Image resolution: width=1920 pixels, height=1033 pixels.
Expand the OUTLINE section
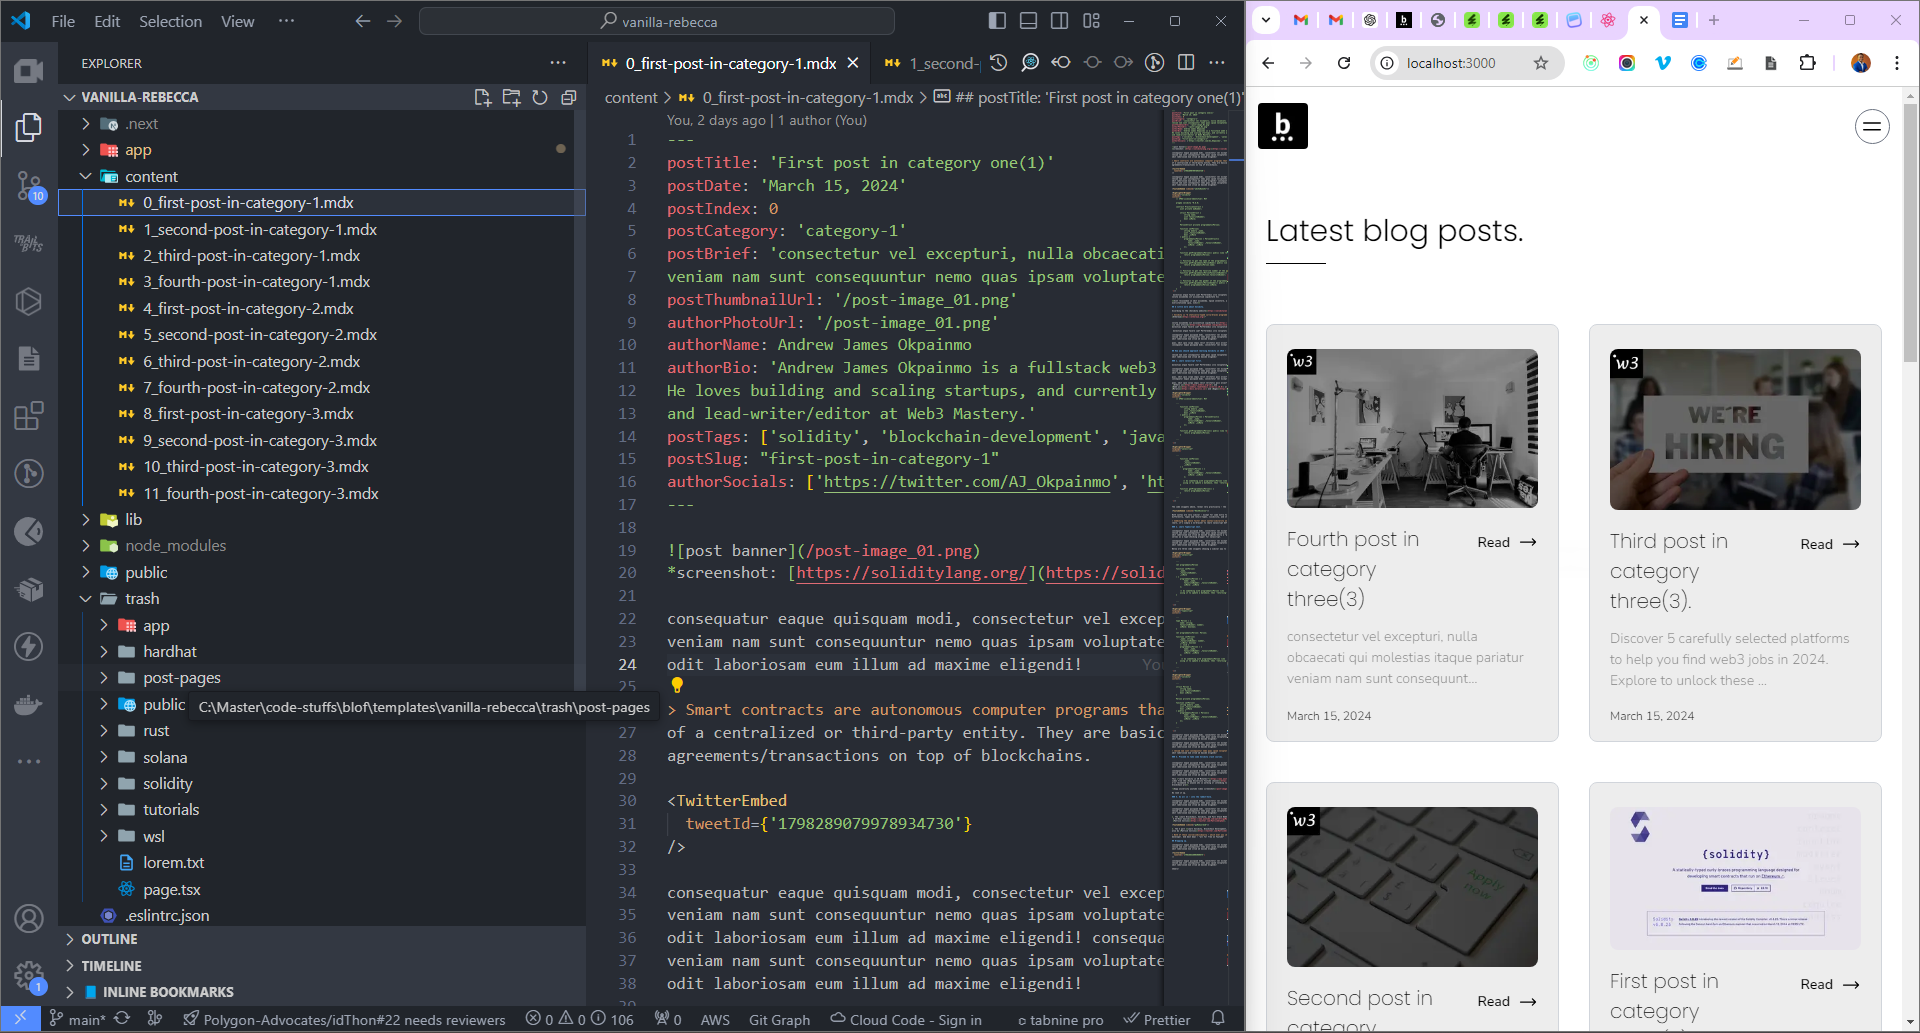[x=322, y=939]
